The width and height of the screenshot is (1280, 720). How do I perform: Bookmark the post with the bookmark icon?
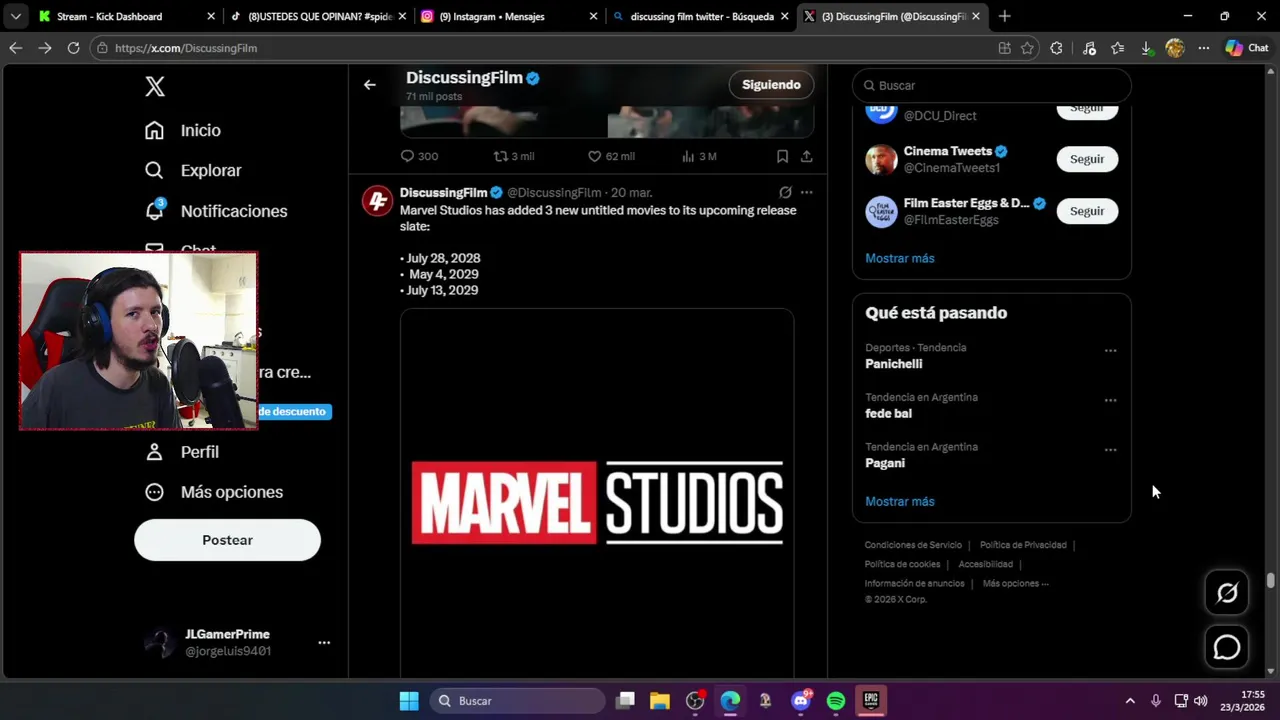[x=782, y=156]
